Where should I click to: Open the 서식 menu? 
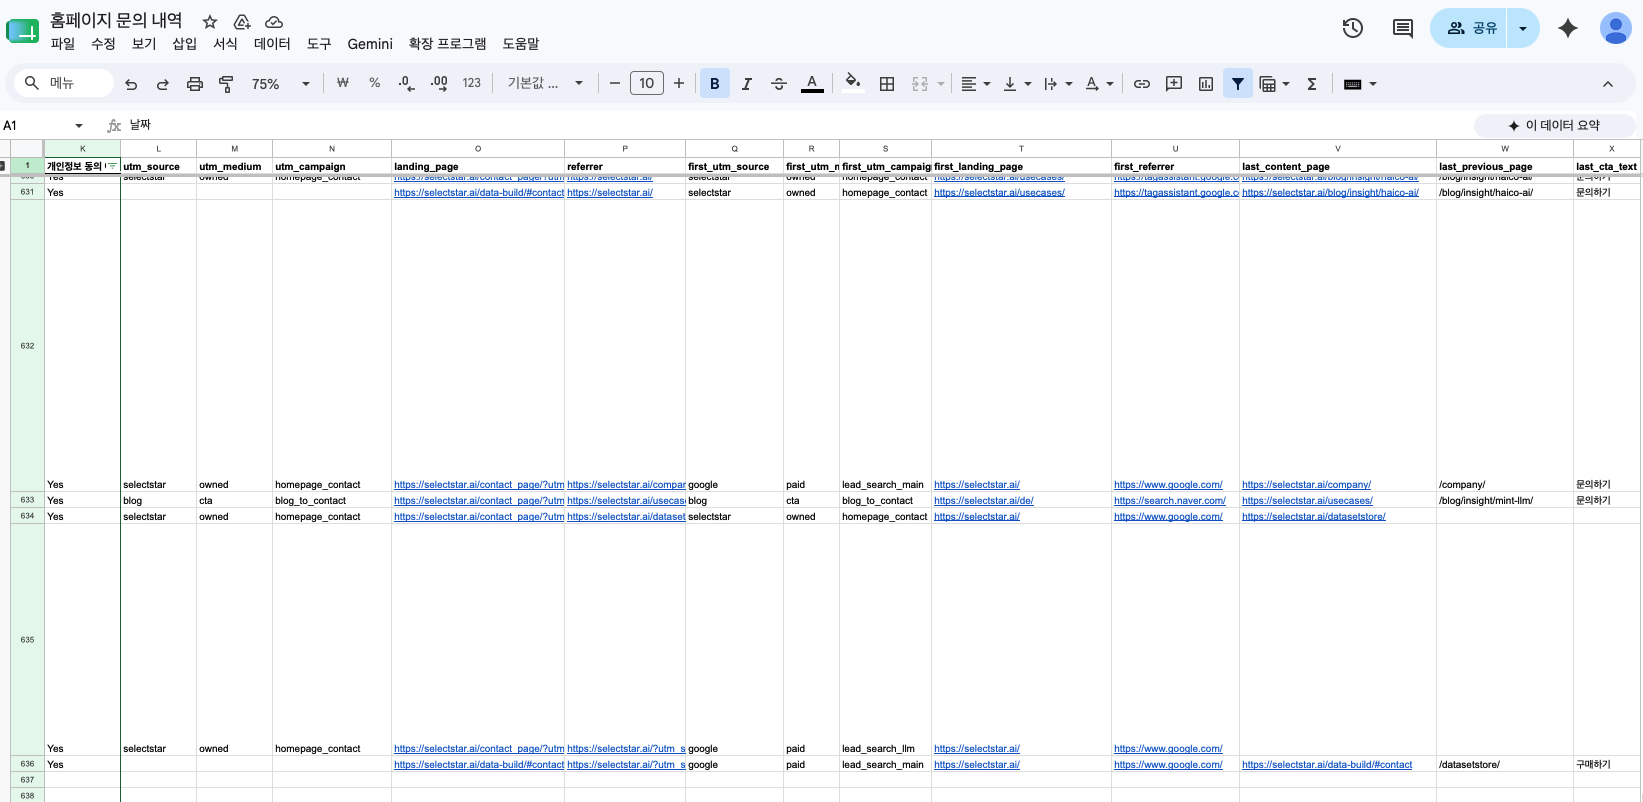[225, 44]
